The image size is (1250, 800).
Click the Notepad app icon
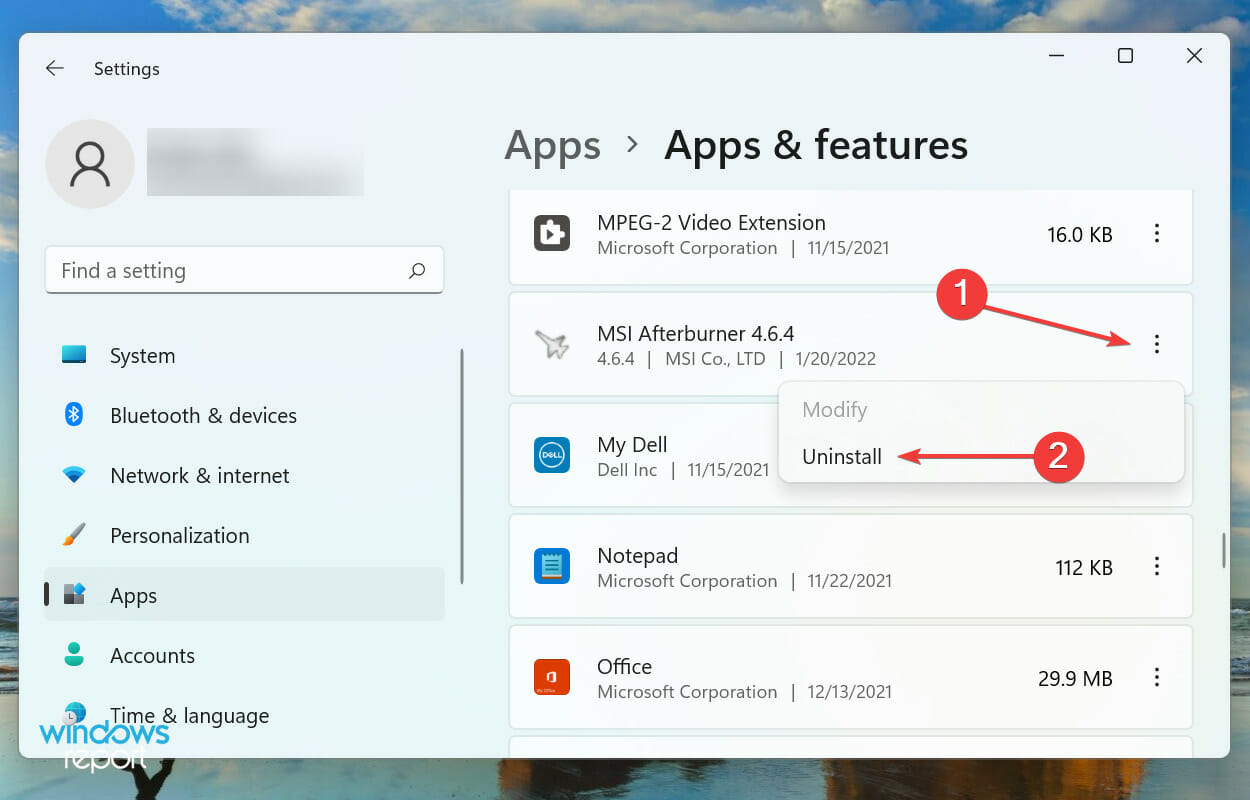point(552,566)
